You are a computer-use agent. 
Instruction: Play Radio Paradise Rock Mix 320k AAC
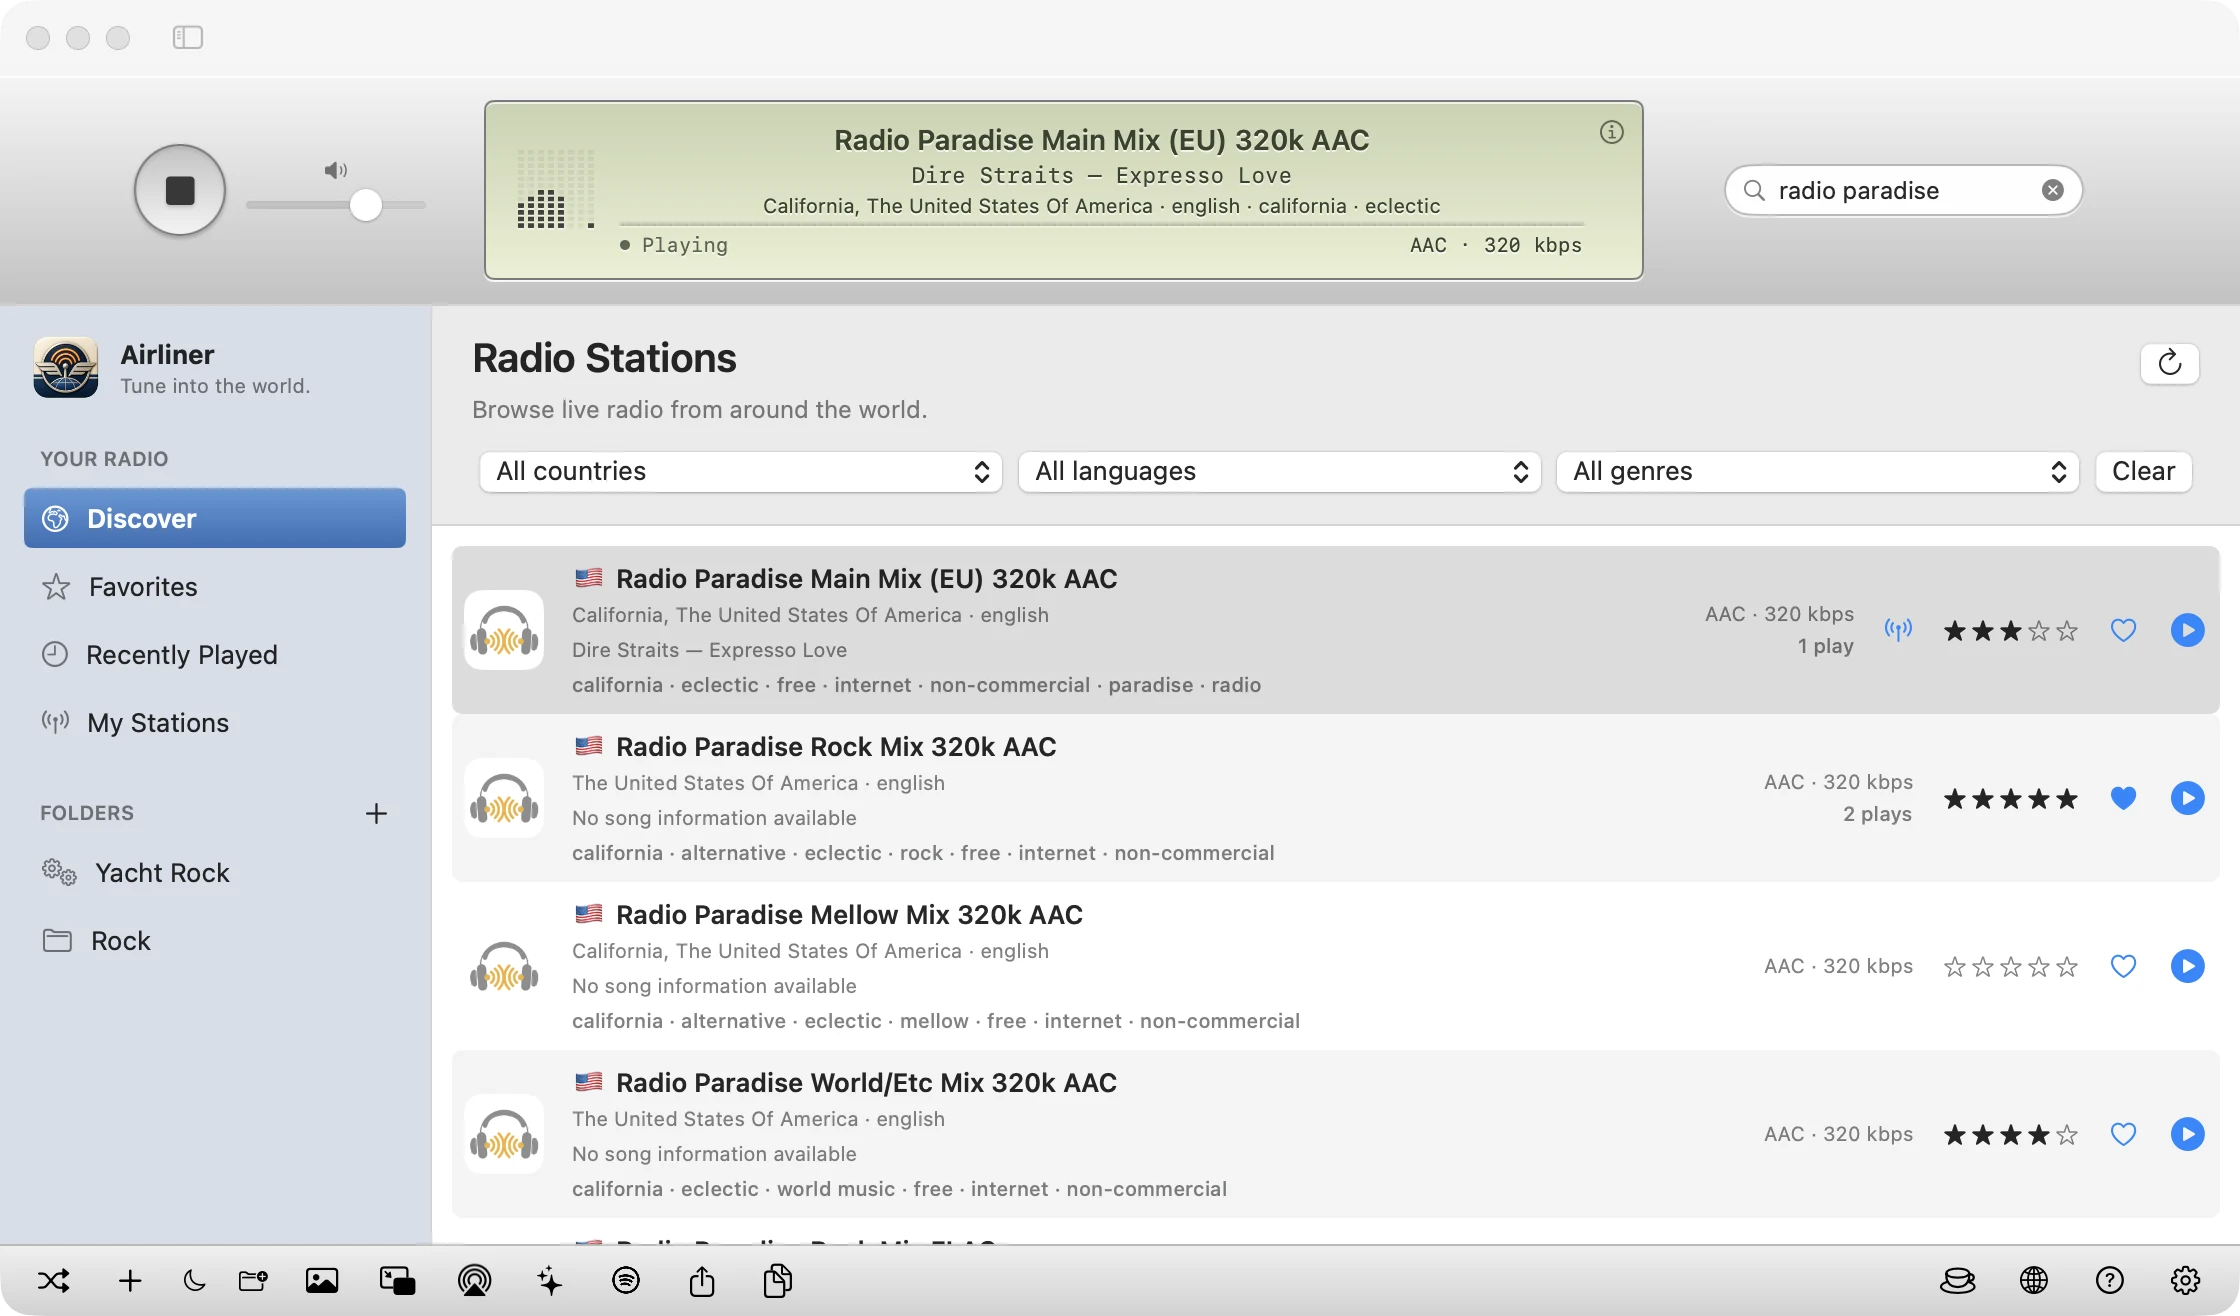pos(2187,798)
